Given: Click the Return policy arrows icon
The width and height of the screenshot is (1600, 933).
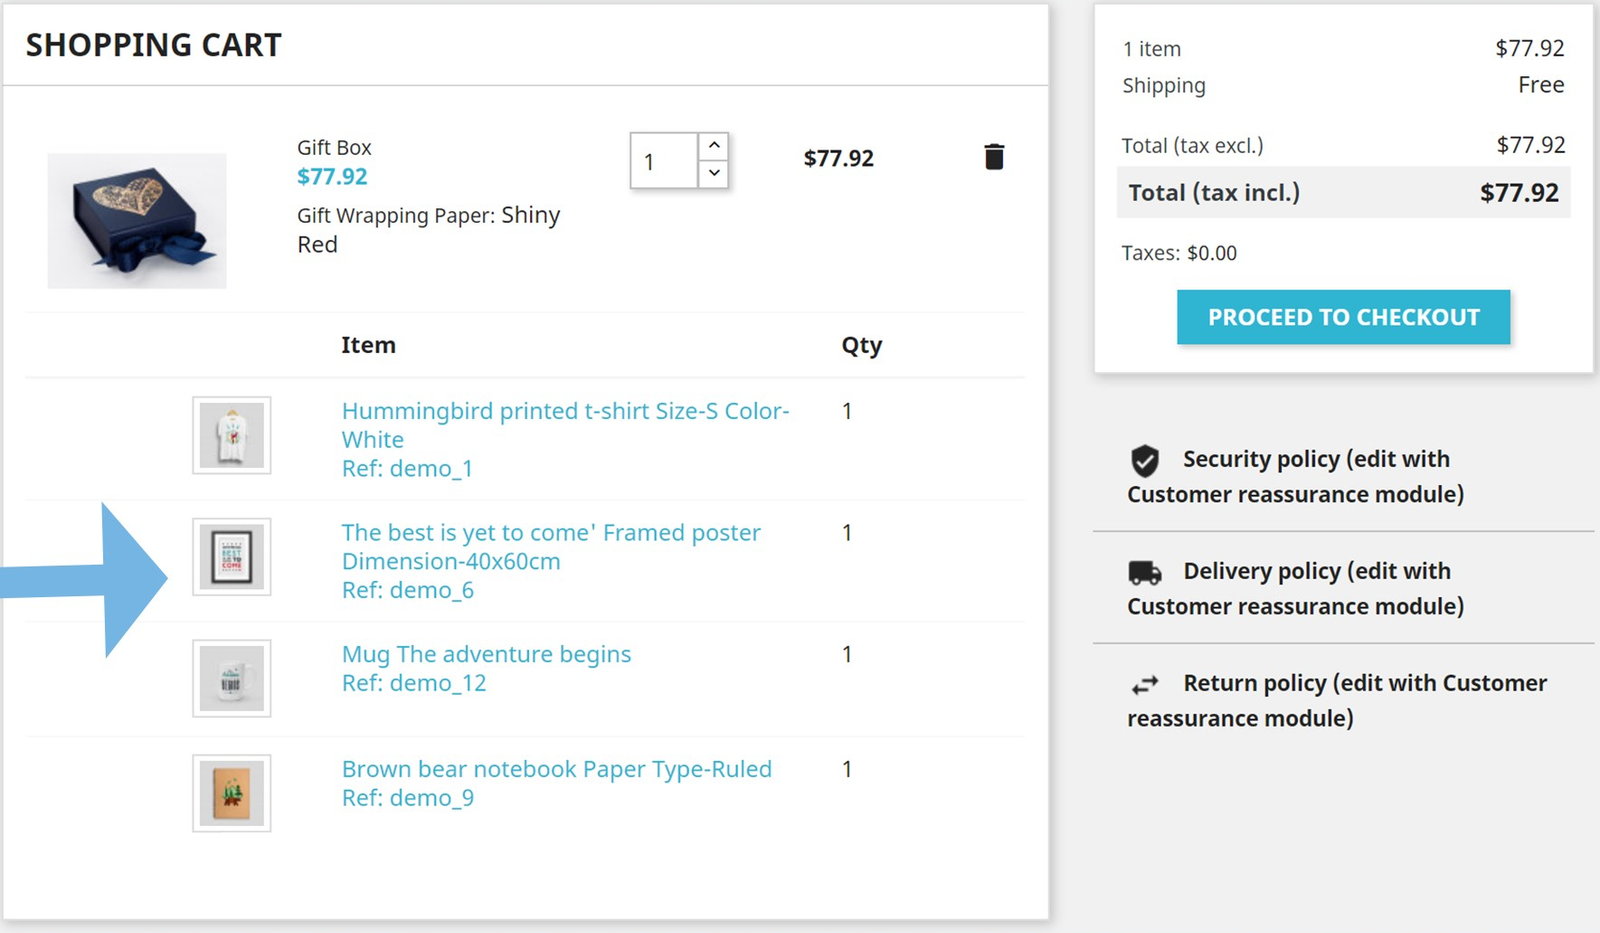Looking at the screenshot, I should coord(1145,685).
